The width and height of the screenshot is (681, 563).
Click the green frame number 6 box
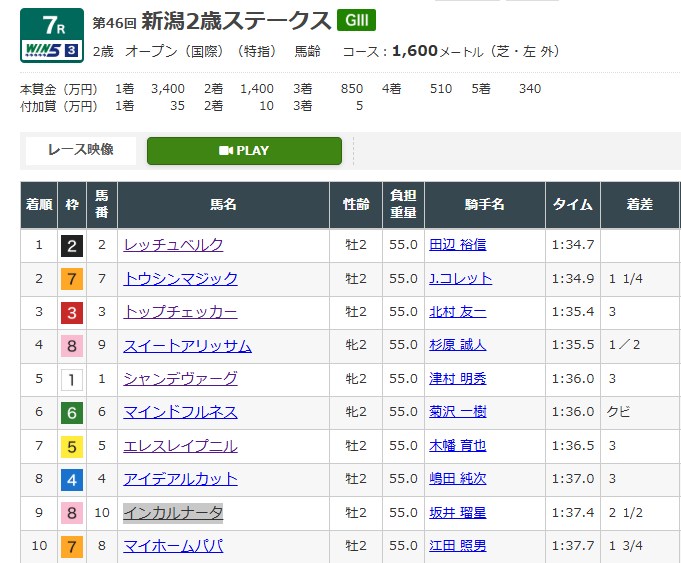click(x=72, y=412)
